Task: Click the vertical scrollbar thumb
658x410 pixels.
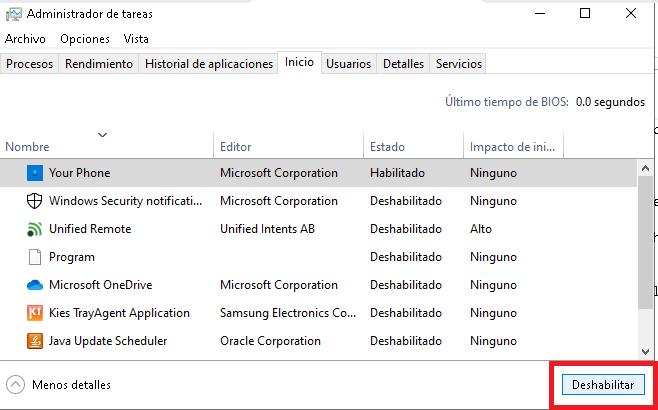Action: coord(645,243)
